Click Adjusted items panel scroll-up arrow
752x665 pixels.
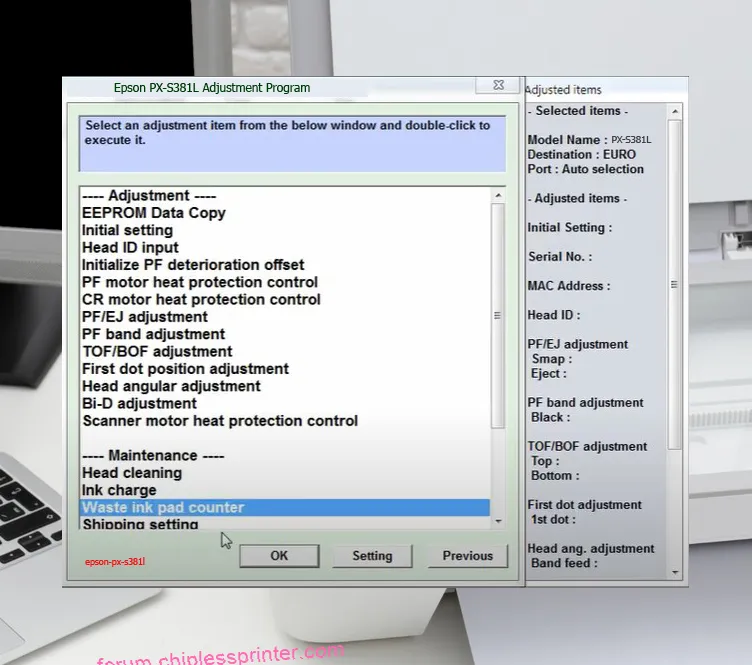[675, 111]
